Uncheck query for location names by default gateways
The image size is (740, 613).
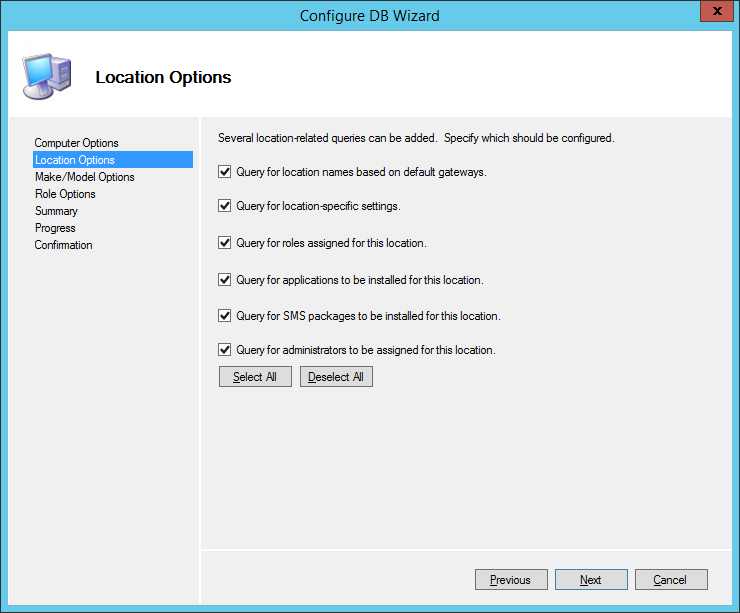point(225,172)
